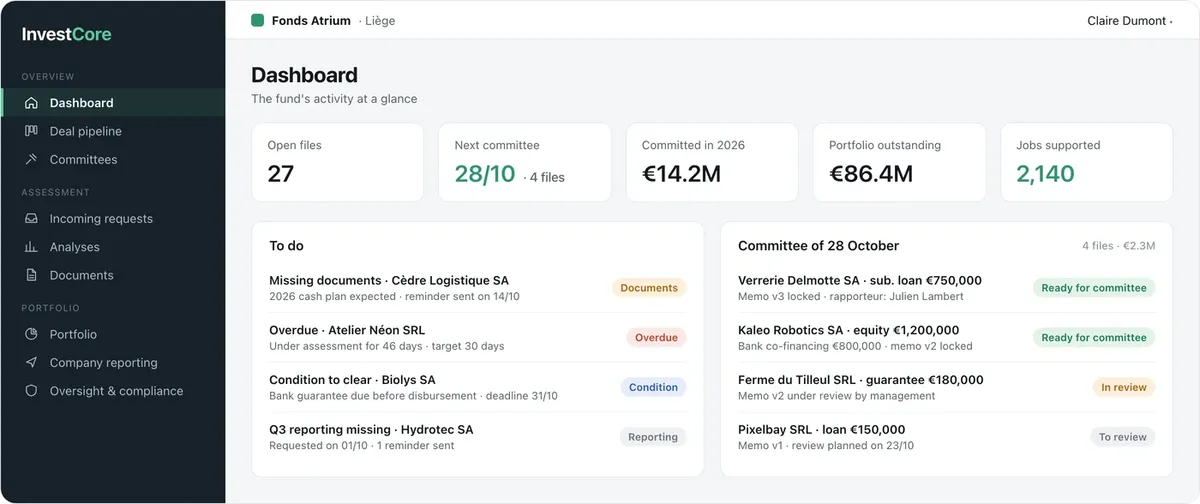This screenshot has height=504, width=1200.
Task: Click the Dashboard home icon
Action: coord(31,103)
